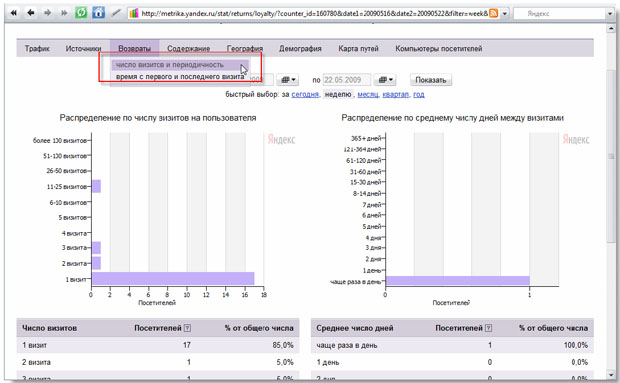Open the Карта путей tab
This screenshot has width=620, height=383.
(358, 49)
